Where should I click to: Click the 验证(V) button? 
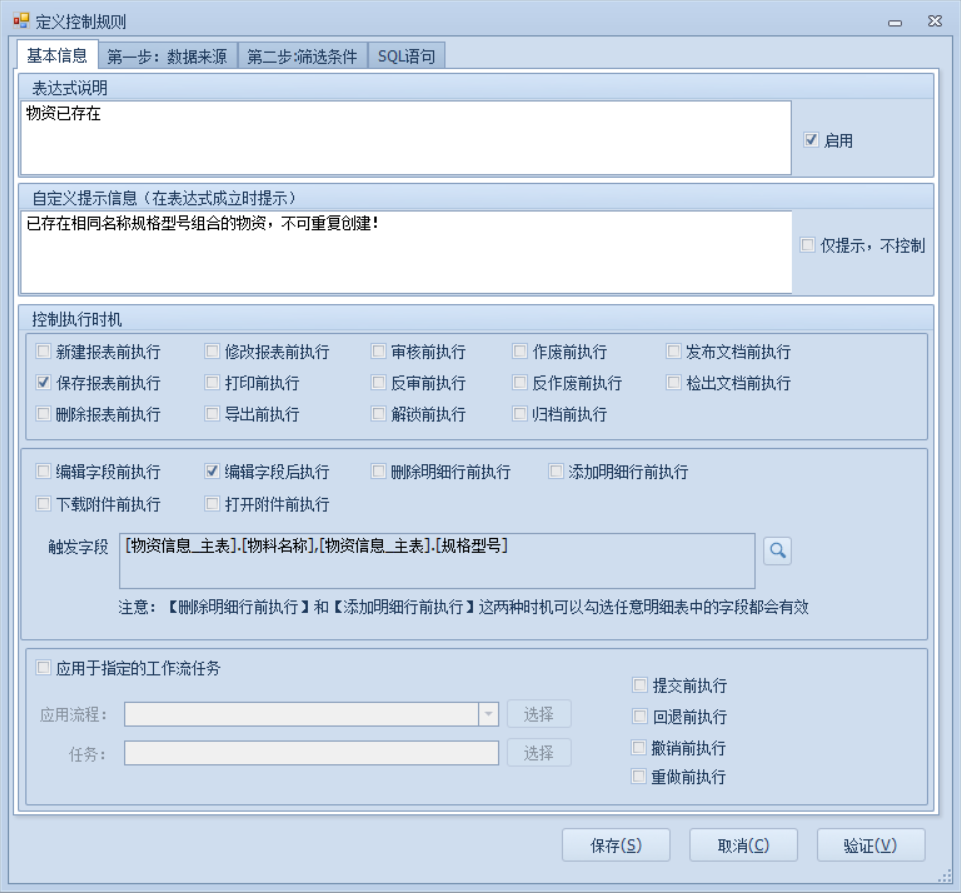tap(870, 845)
